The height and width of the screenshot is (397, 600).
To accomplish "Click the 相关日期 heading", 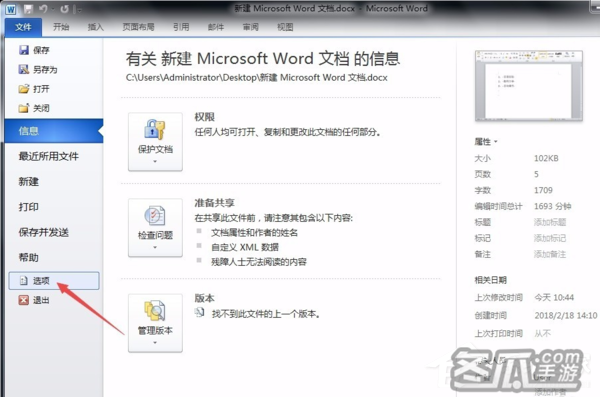I will coord(491,280).
